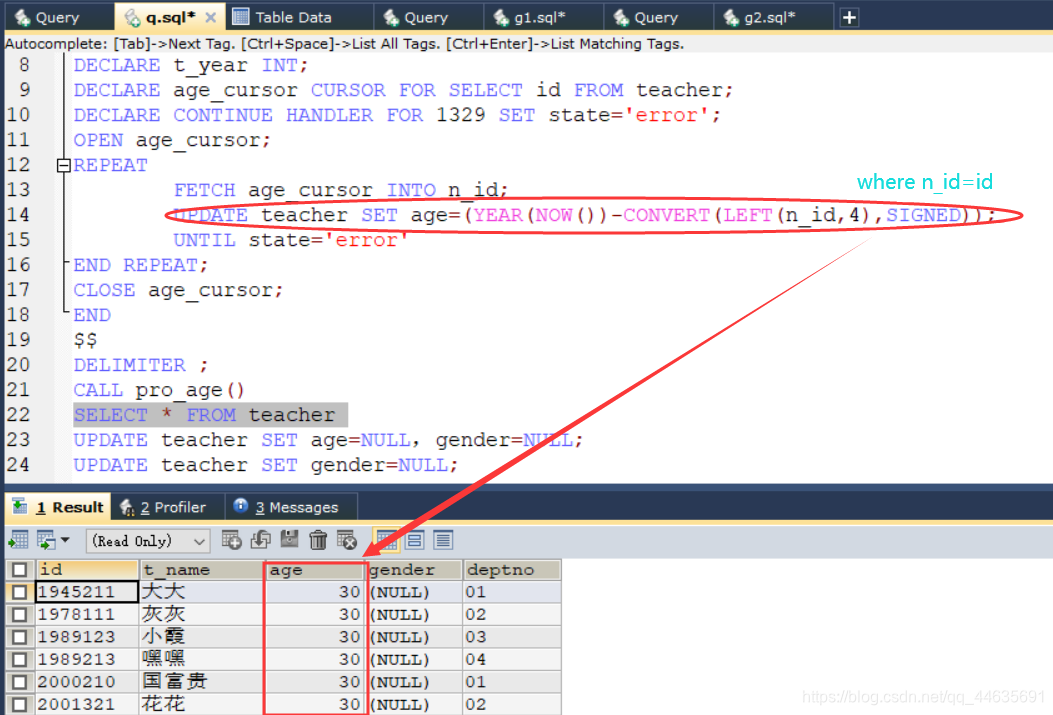This screenshot has width=1053, height=715.
Task: Click the age cell in row 1978111
Action: (315, 614)
